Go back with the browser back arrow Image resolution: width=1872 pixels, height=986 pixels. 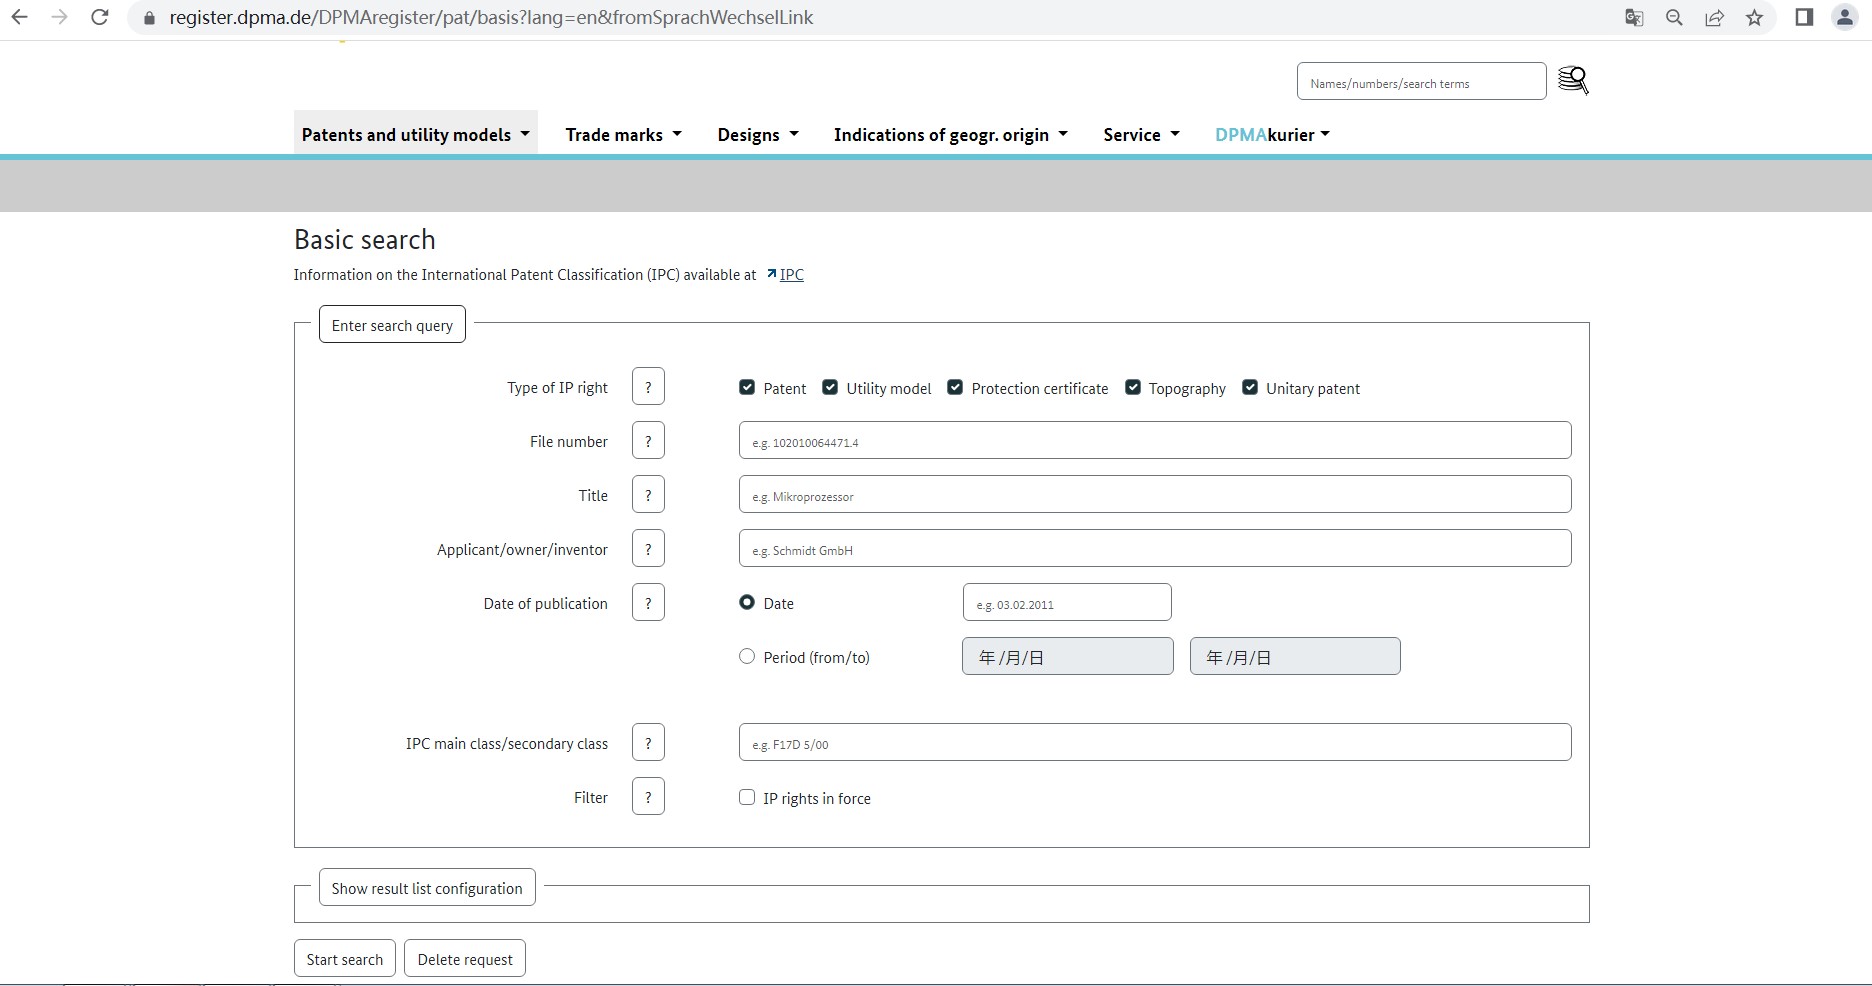tap(19, 17)
